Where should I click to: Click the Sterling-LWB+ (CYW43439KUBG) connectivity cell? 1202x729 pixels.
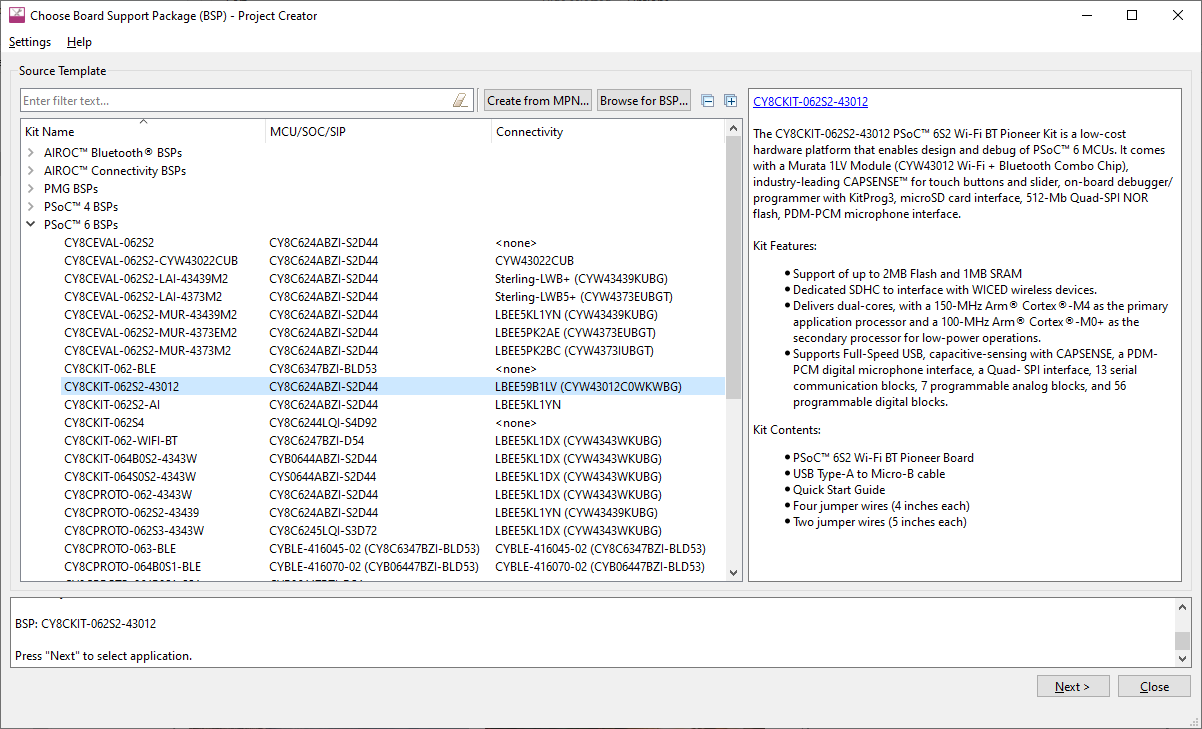(581, 279)
